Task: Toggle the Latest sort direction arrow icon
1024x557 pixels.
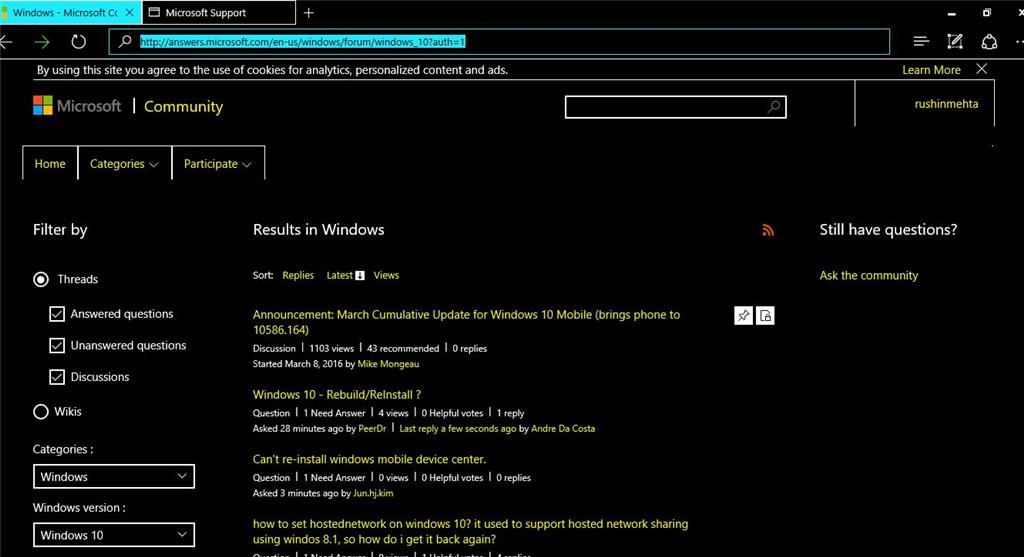Action: [360, 276]
